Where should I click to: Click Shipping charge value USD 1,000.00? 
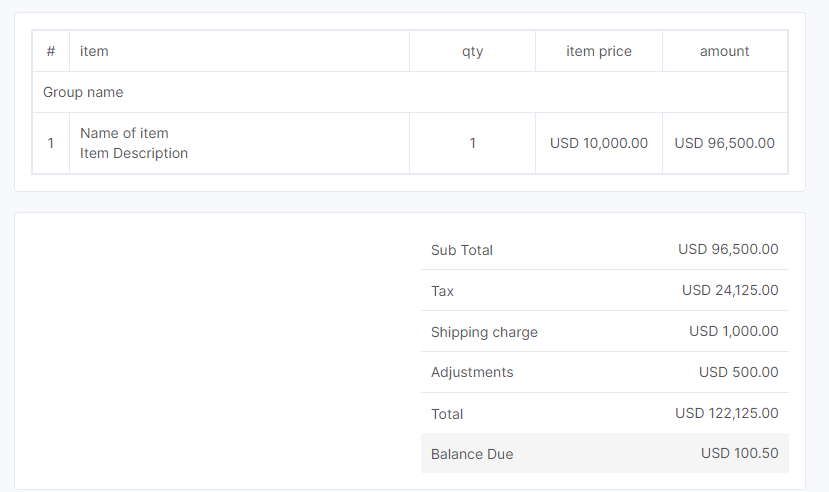[x=734, y=331]
